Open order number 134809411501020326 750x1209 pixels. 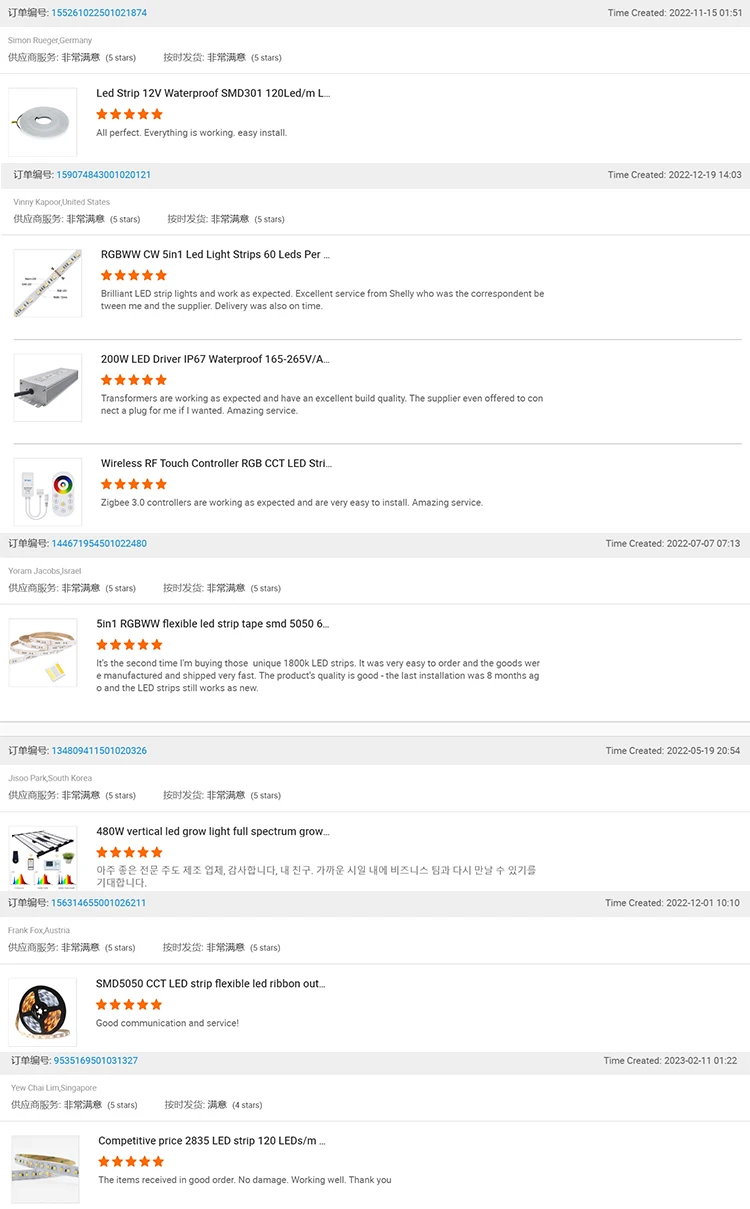99,751
